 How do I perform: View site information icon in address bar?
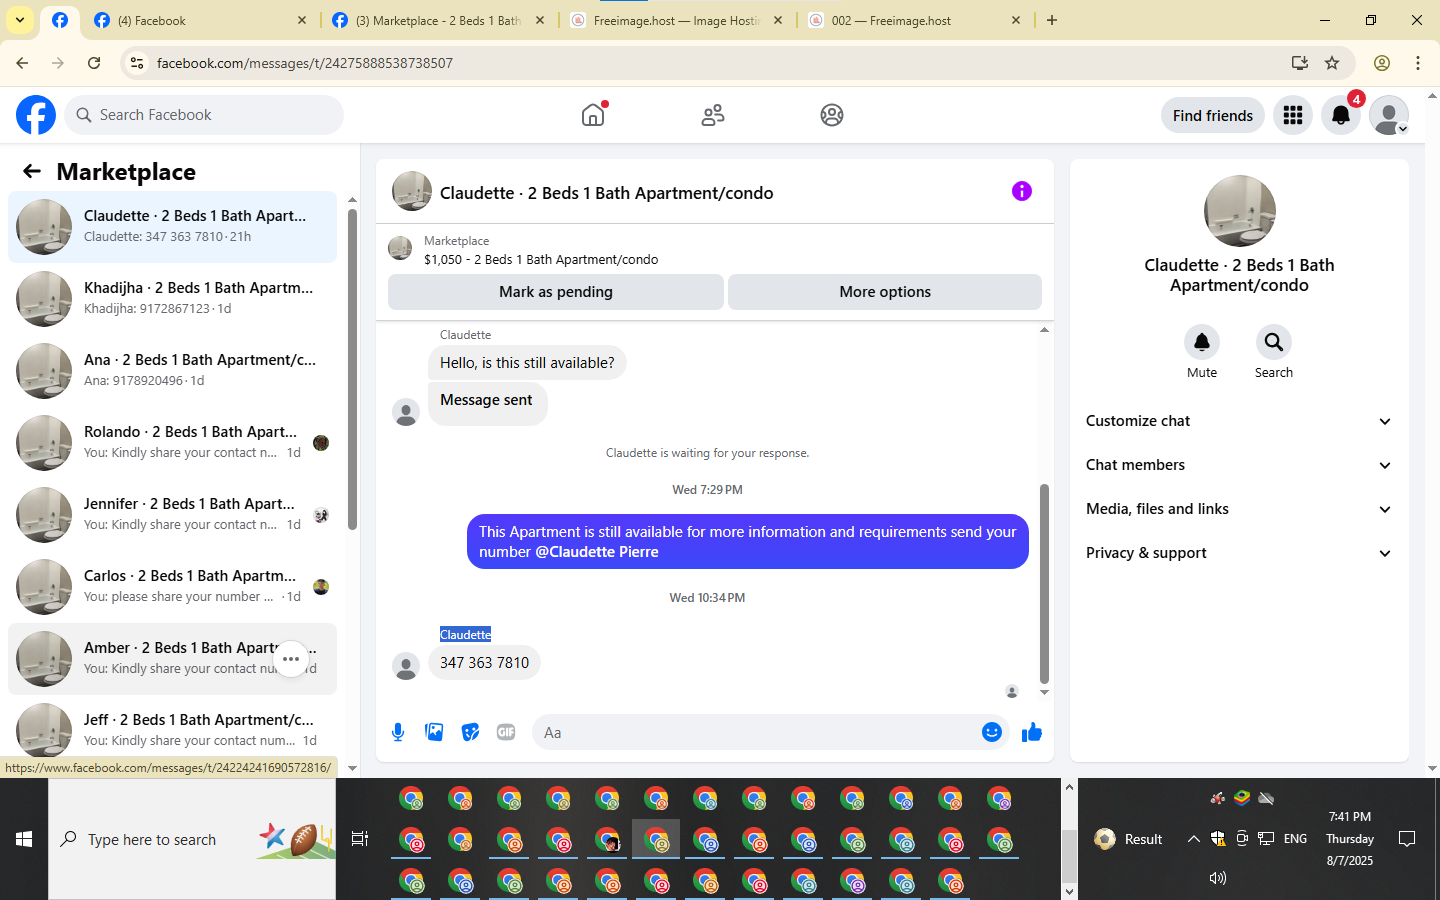click(x=137, y=63)
